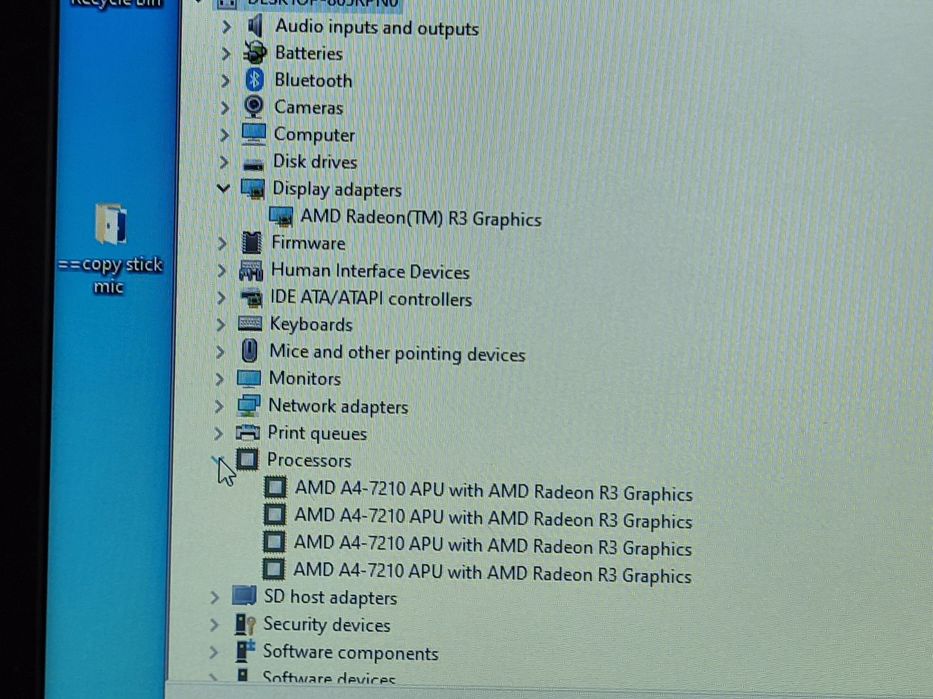The height and width of the screenshot is (699, 933).
Task: Click the Network adapters icon
Action: pos(248,406)
